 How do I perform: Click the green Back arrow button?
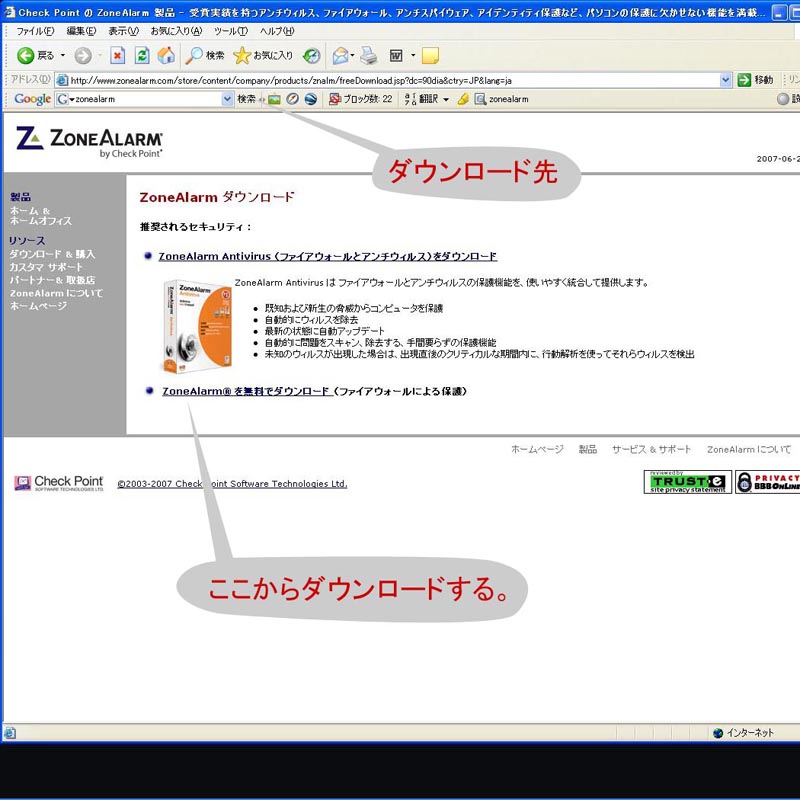26,56
